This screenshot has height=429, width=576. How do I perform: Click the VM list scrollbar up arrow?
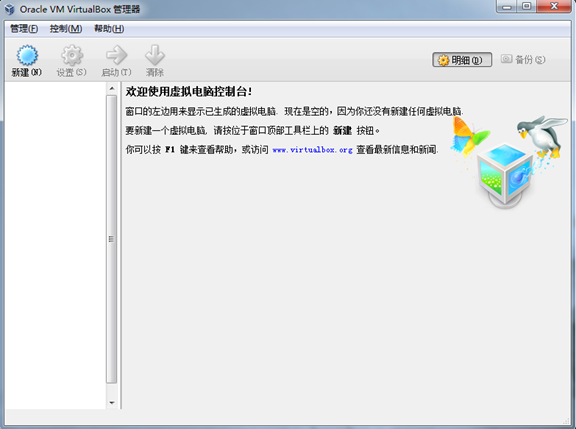(x=112, y=89)
